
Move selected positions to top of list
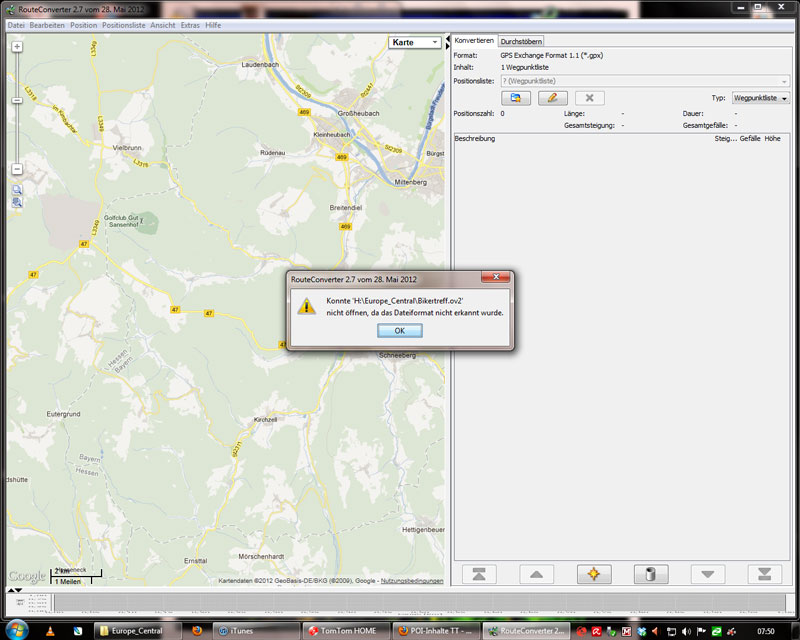(479, 574)
